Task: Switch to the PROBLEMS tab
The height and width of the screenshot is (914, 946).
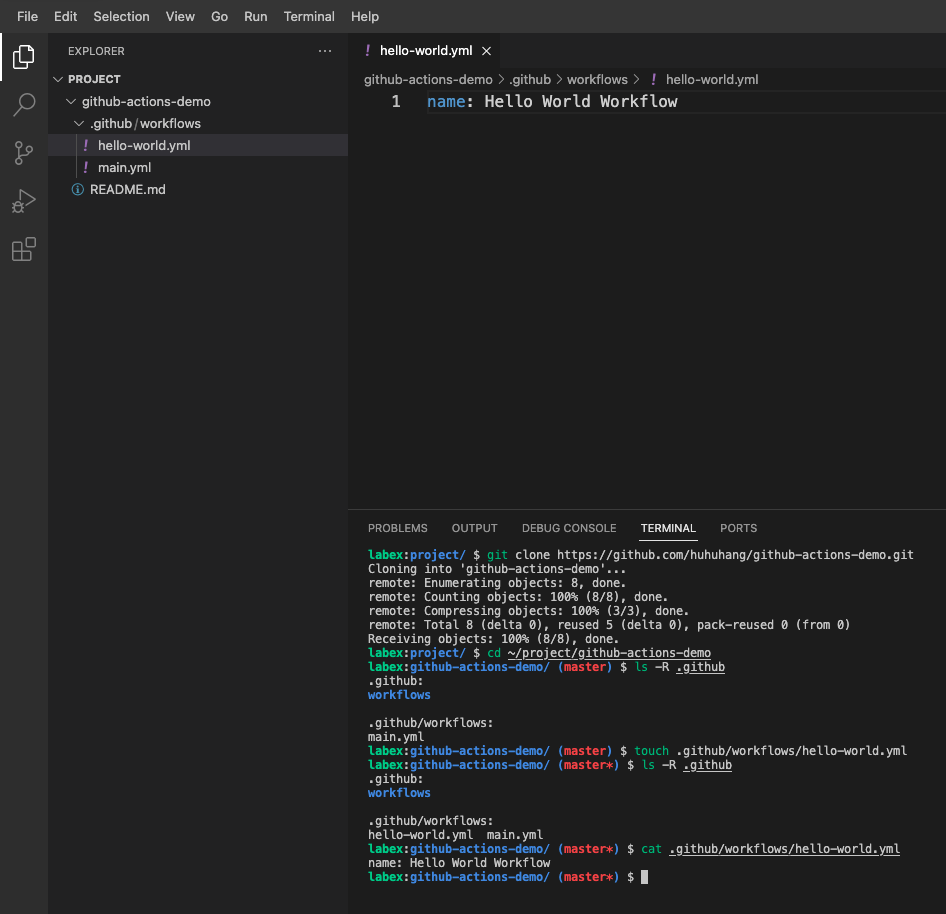Action: 397,528
